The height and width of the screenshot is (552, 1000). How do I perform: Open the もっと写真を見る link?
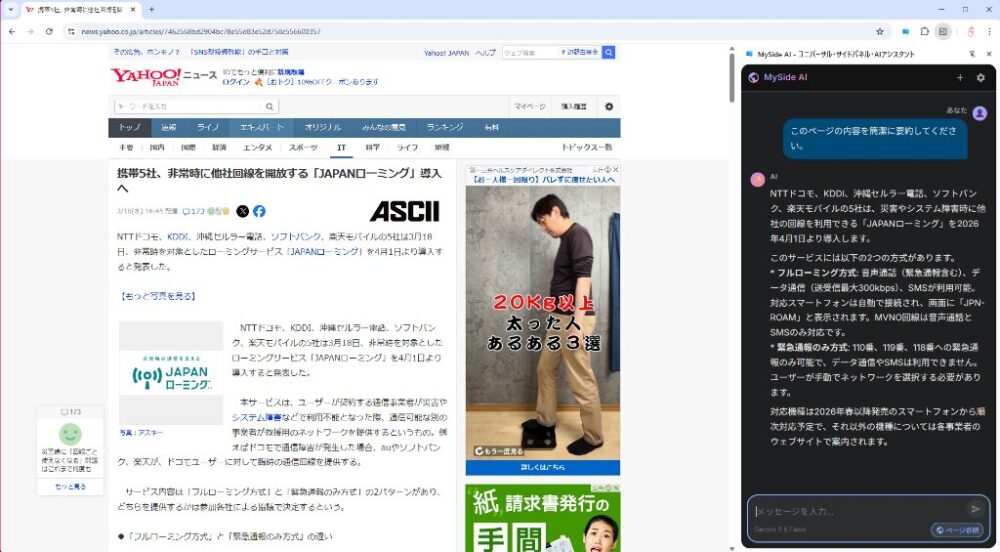(157, 296)
